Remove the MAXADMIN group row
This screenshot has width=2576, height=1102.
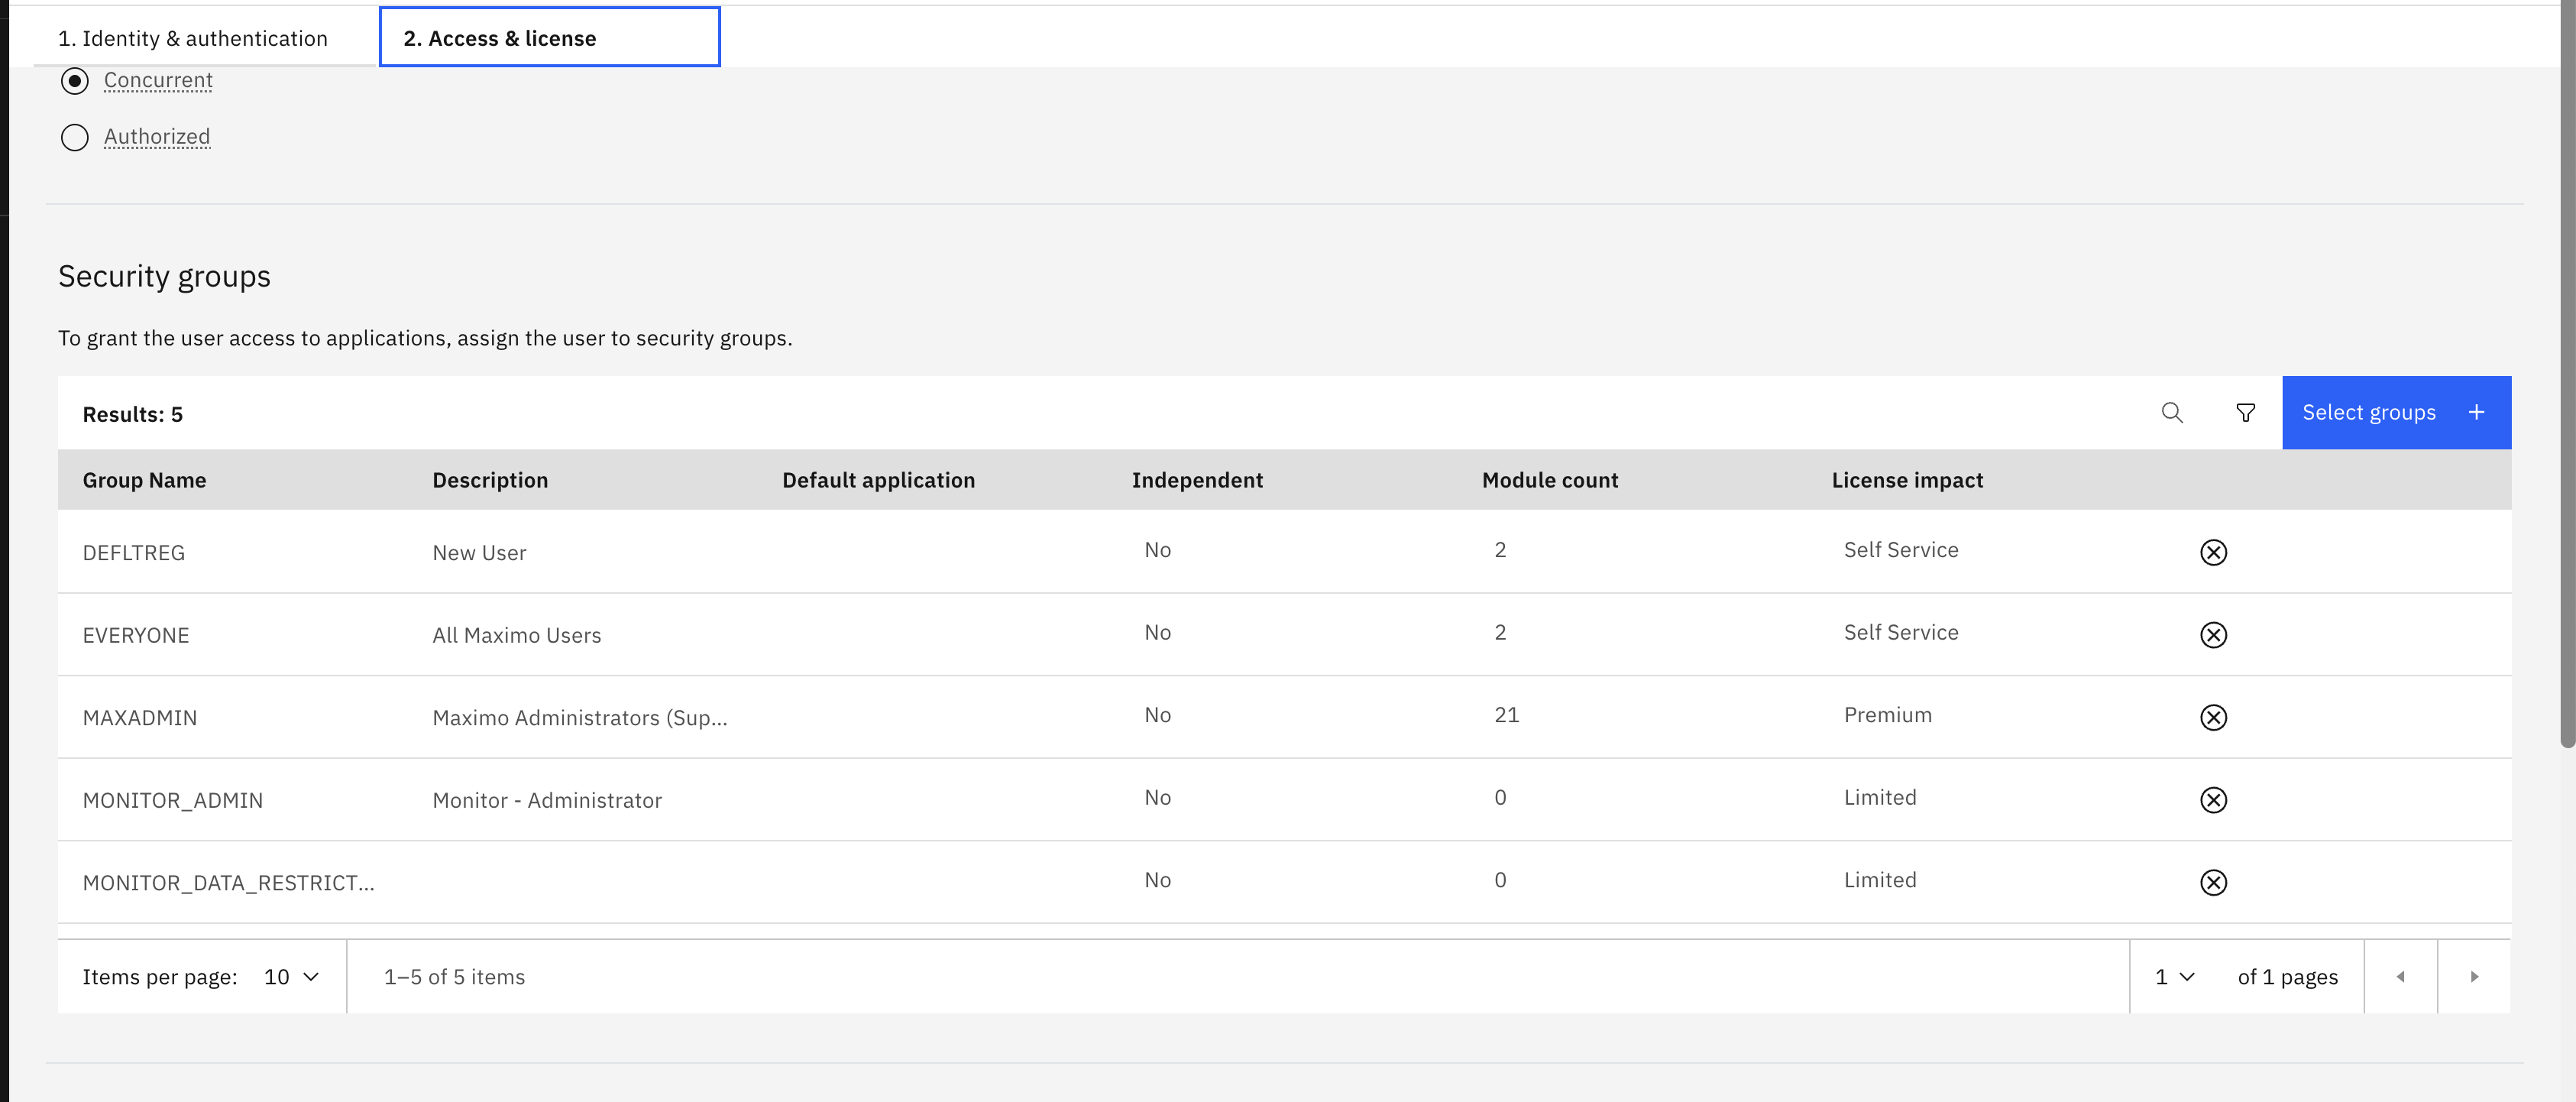2213,717
